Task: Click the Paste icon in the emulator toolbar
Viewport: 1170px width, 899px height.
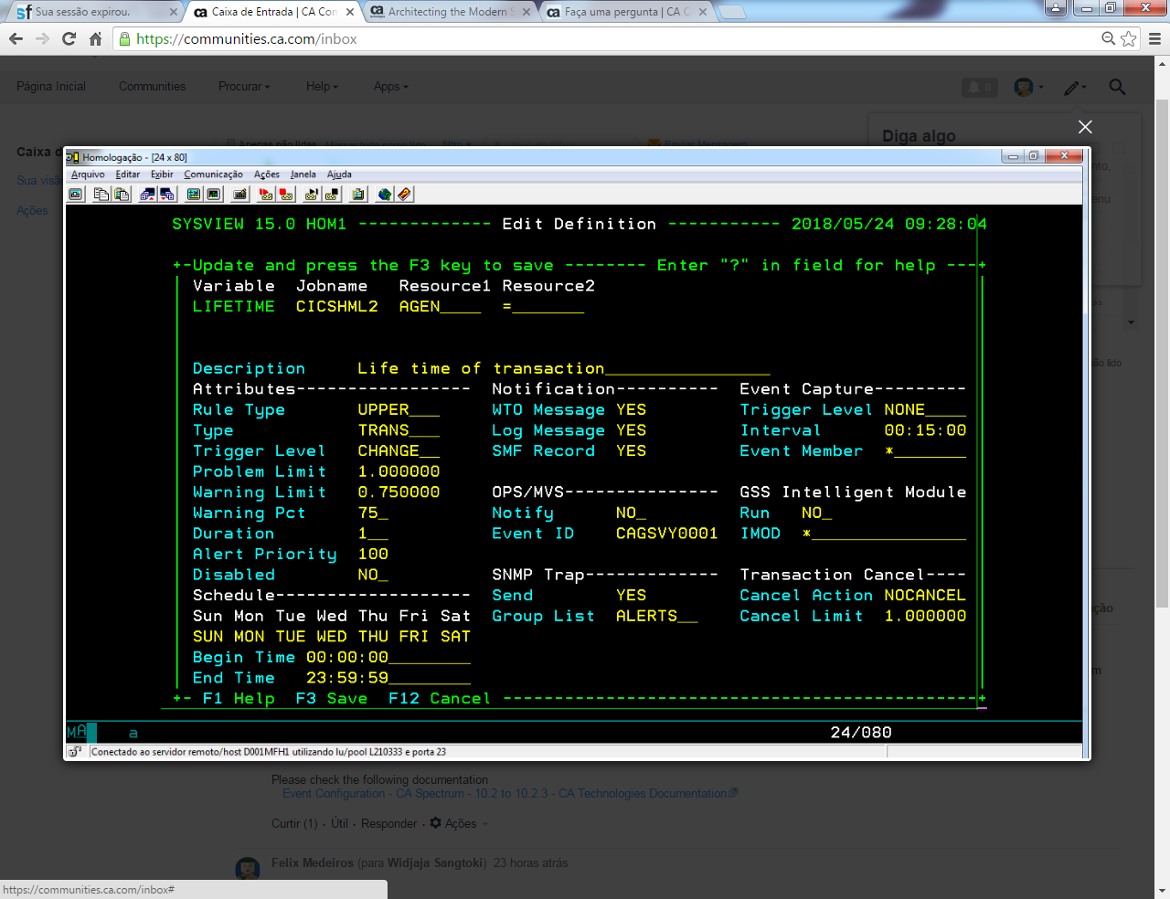Action: click(x=119, y=194)
